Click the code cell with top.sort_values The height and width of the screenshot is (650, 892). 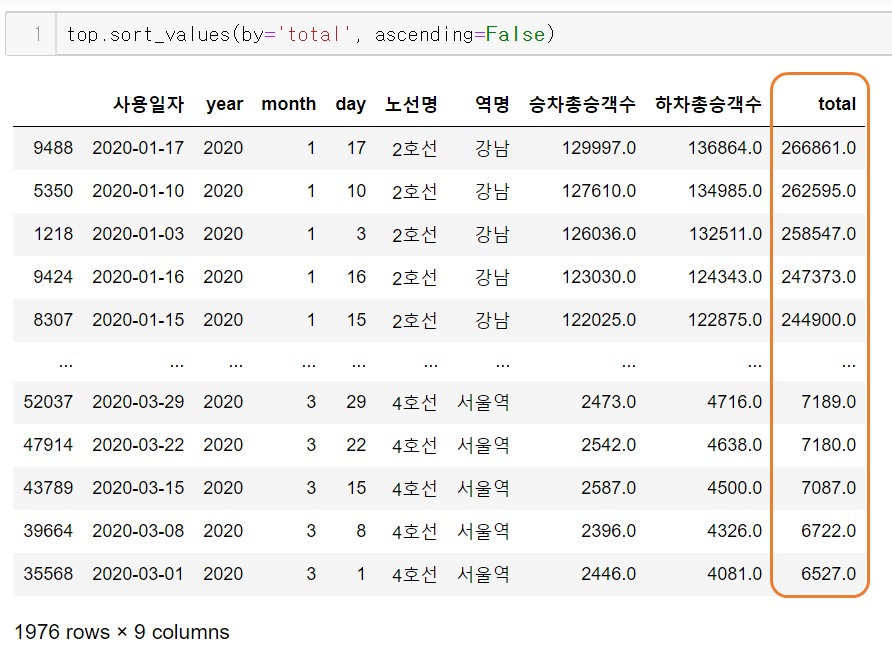(473, 34)
